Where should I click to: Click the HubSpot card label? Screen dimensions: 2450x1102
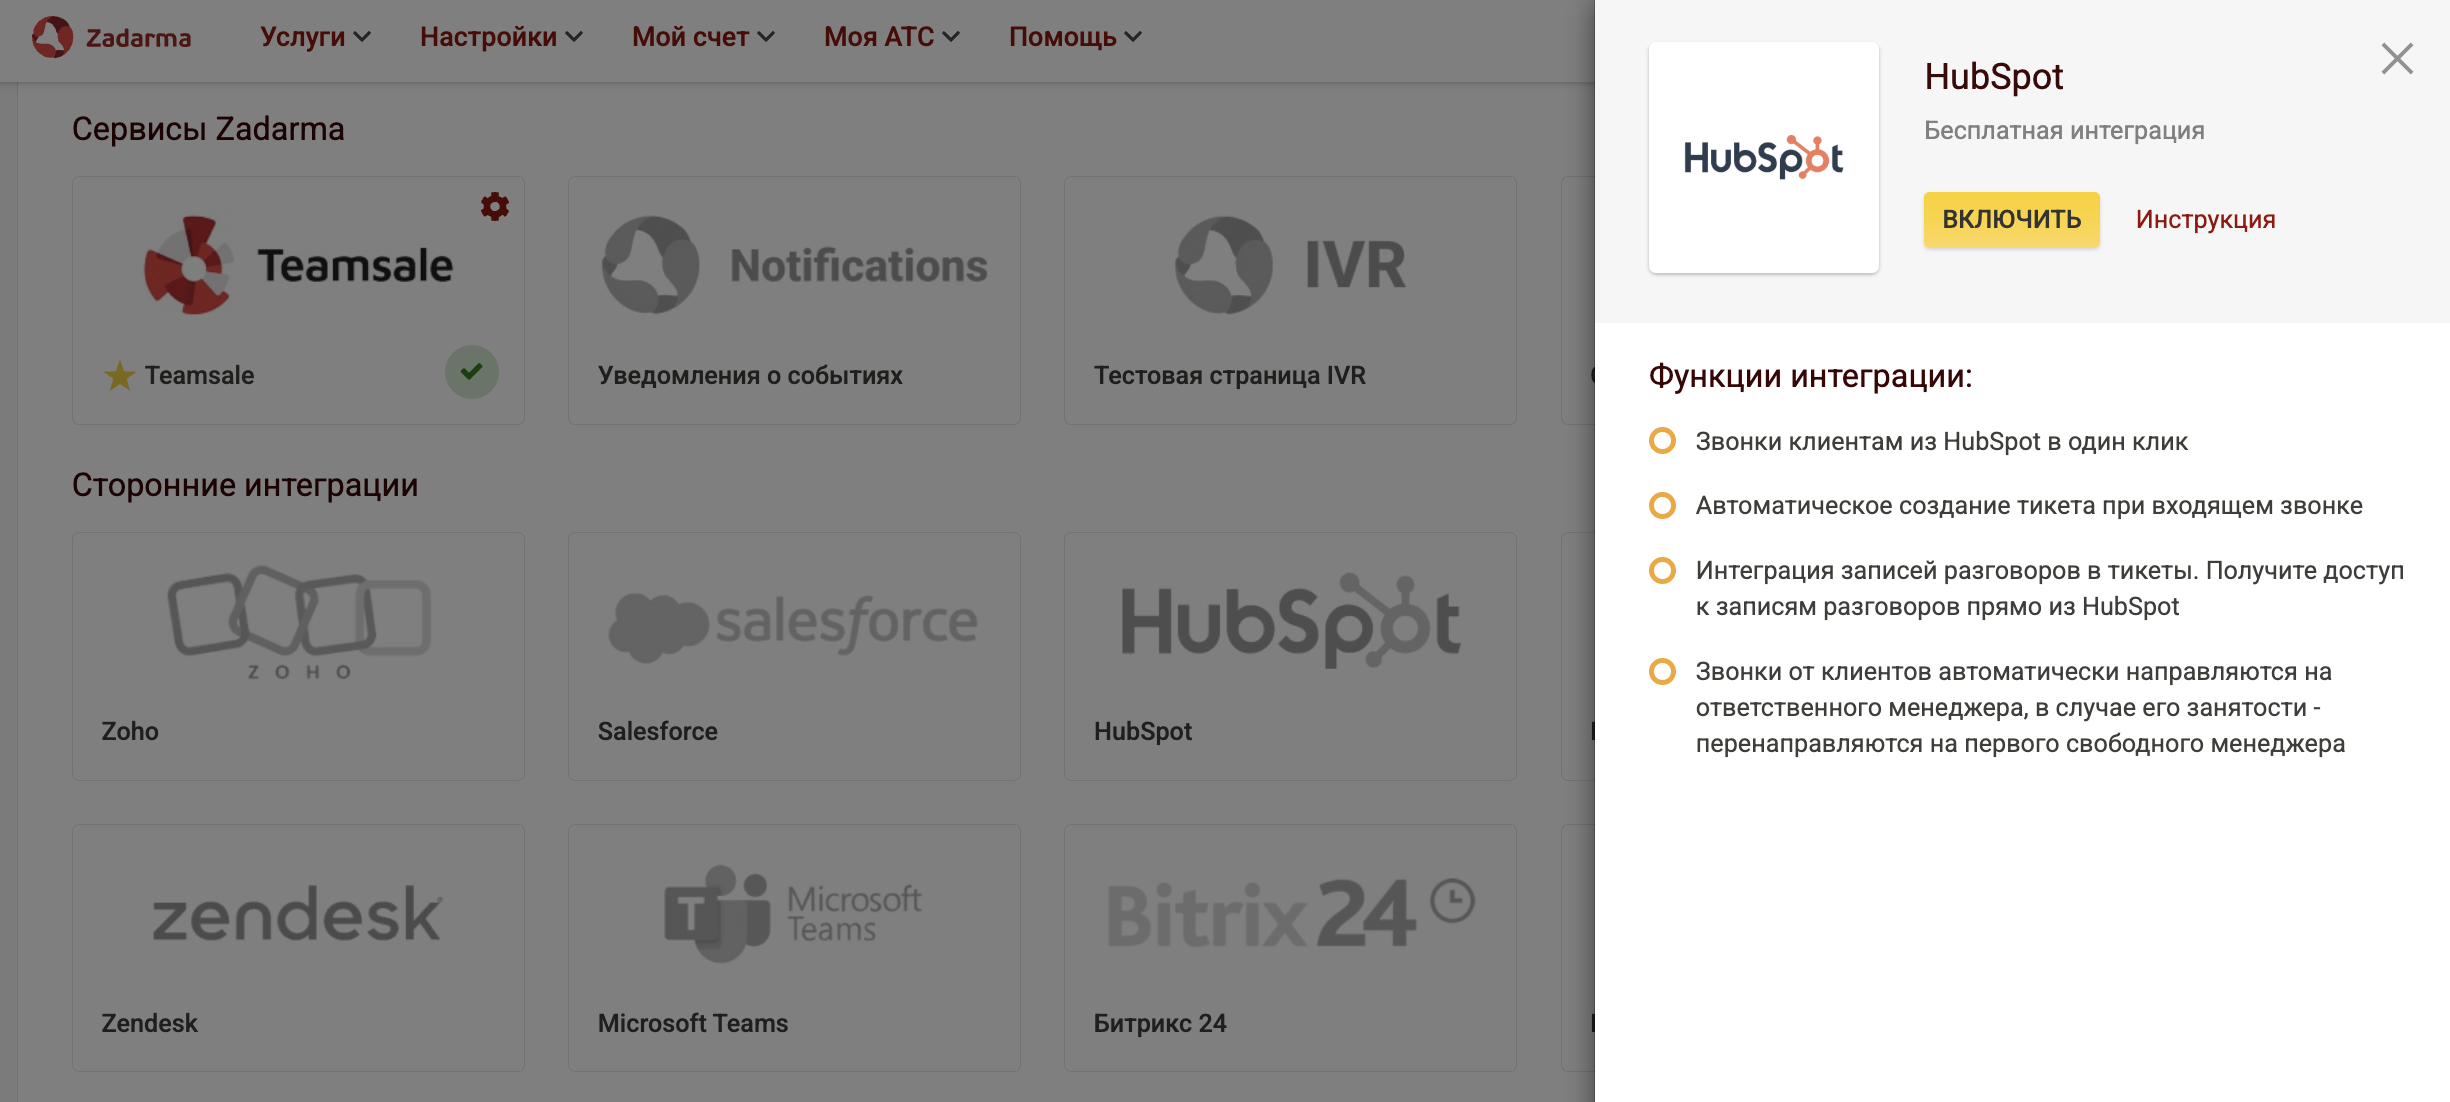coord(1143,731)
